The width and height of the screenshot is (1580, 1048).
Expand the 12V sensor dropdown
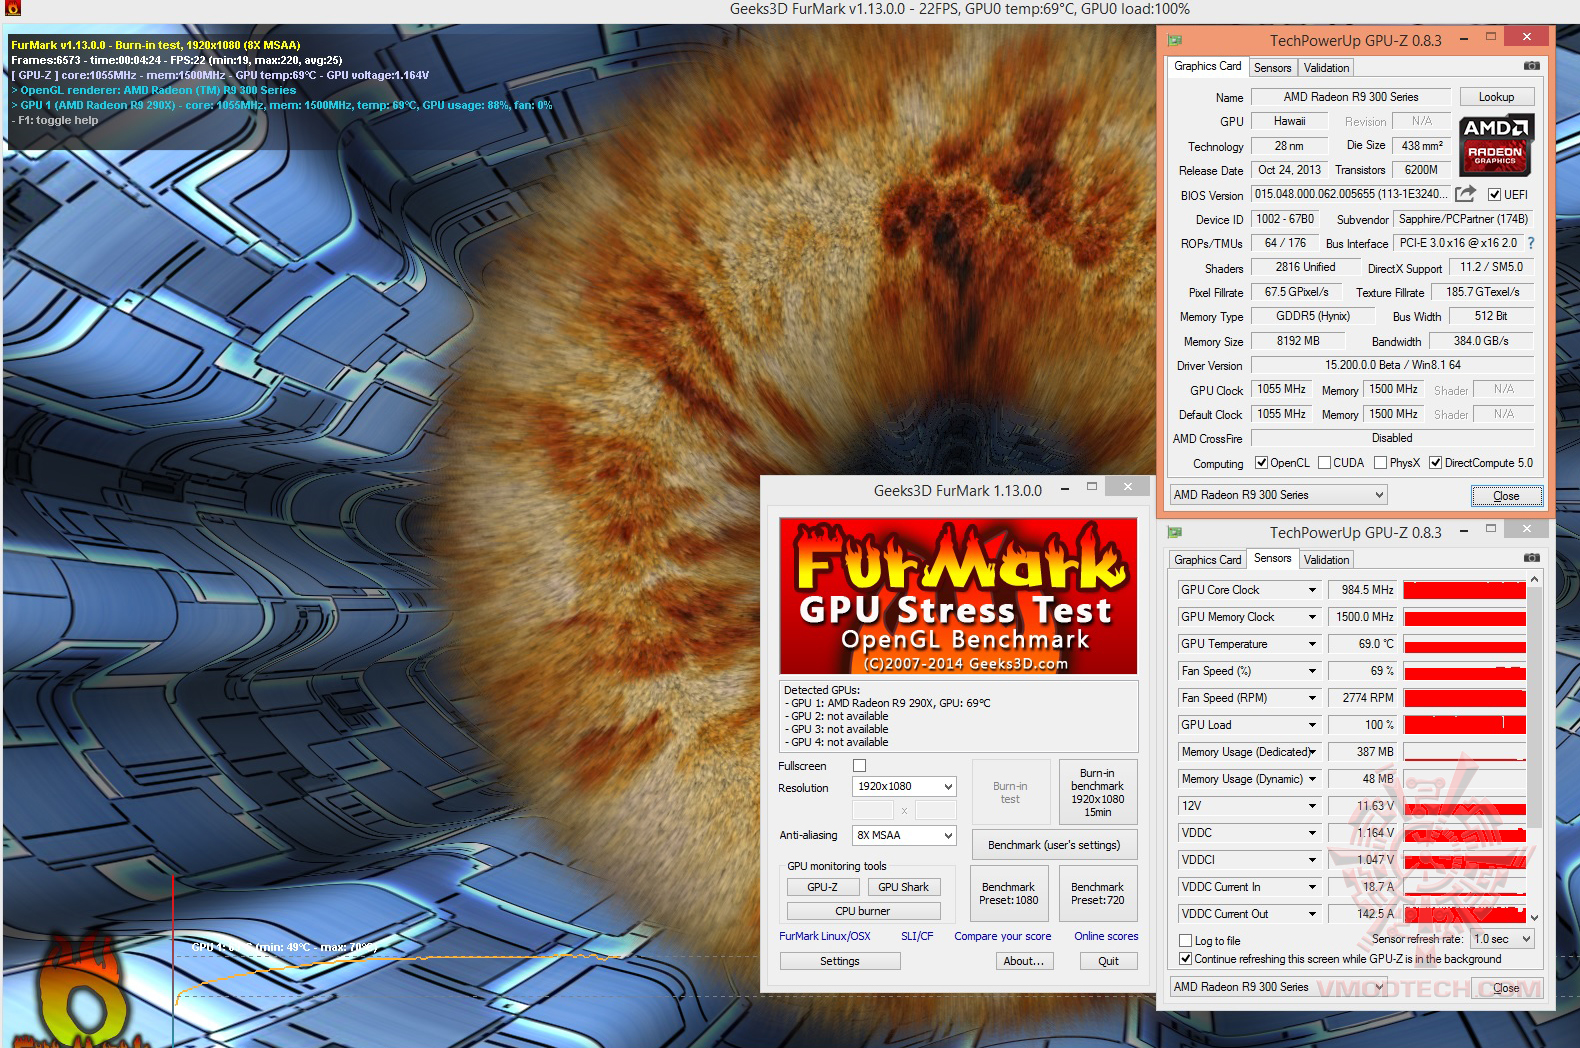[x=1312, y=806]
